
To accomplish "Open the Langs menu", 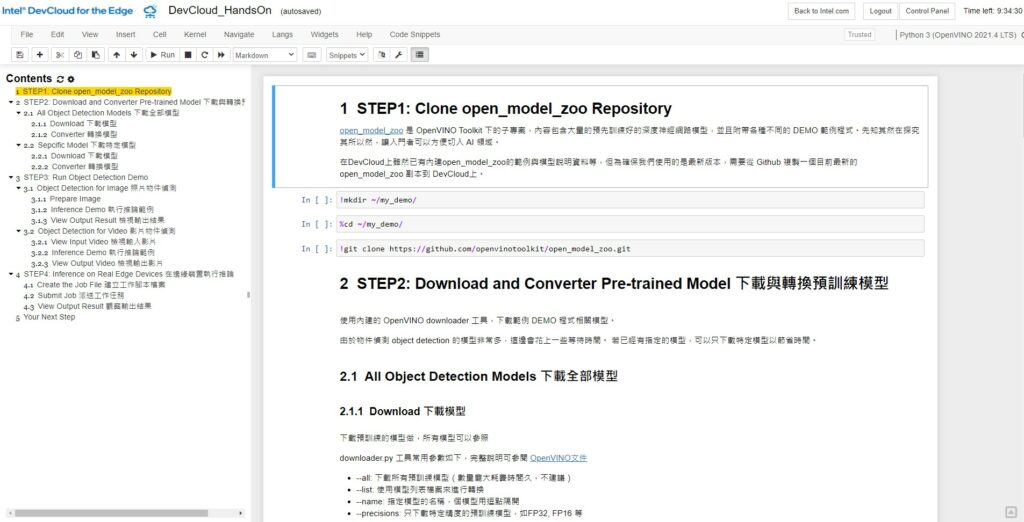I will (282, 35).
